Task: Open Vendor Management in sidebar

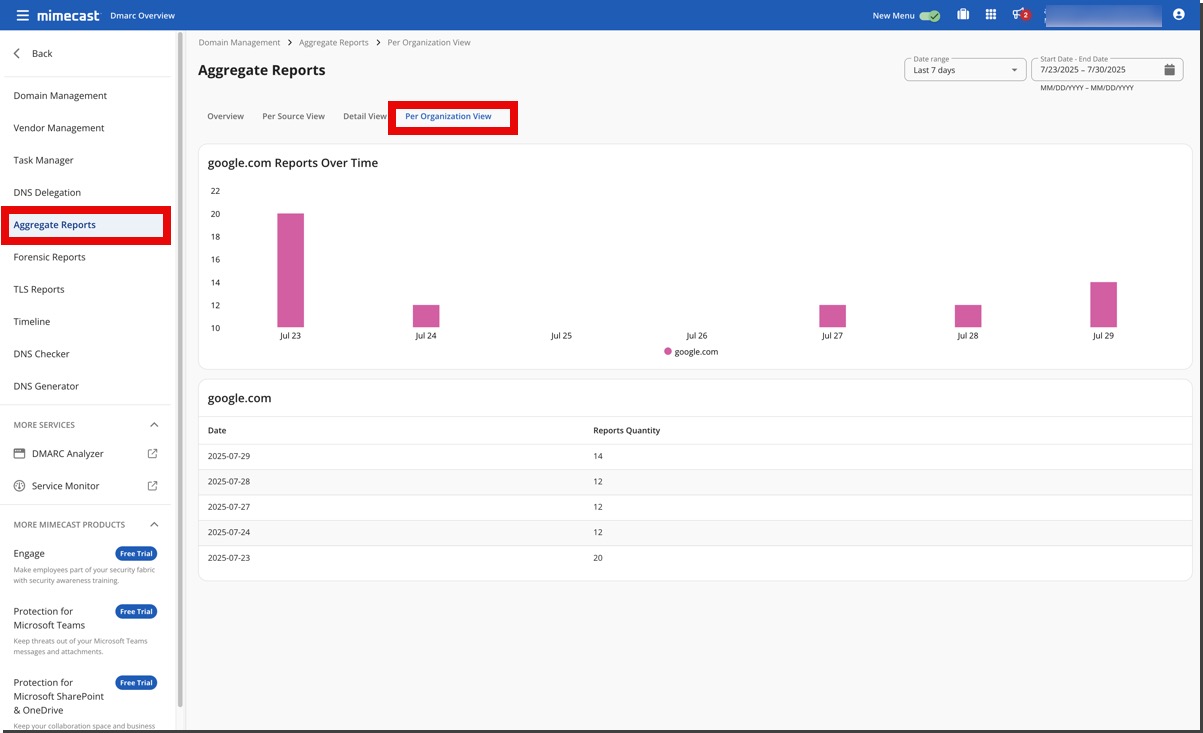Action: (59, 128)
